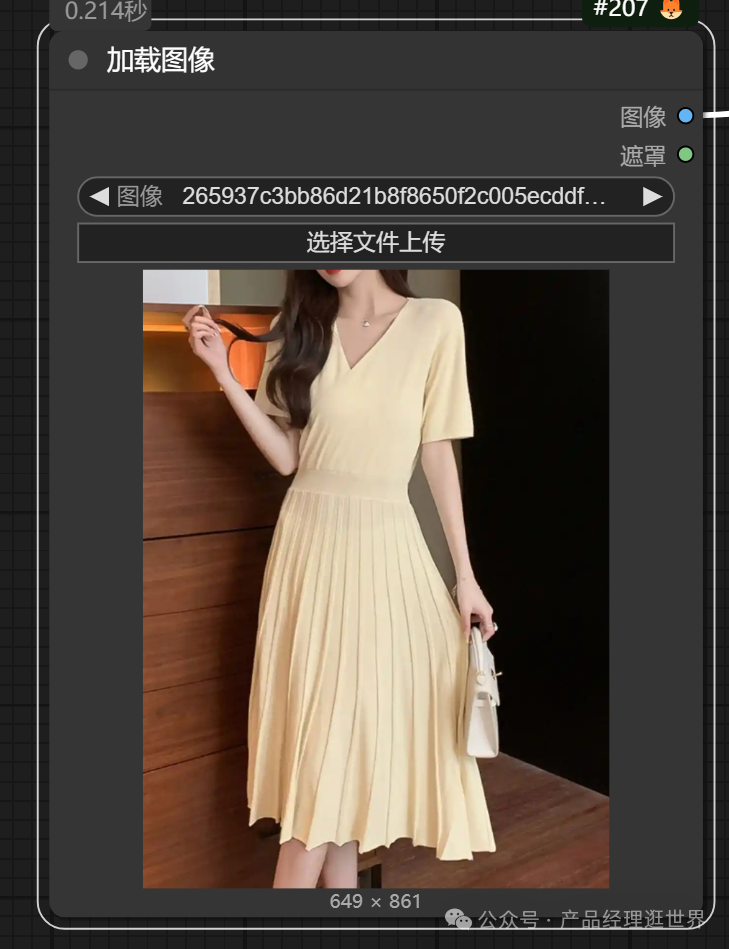Click the 遮罩 output label

pos(642,156)
